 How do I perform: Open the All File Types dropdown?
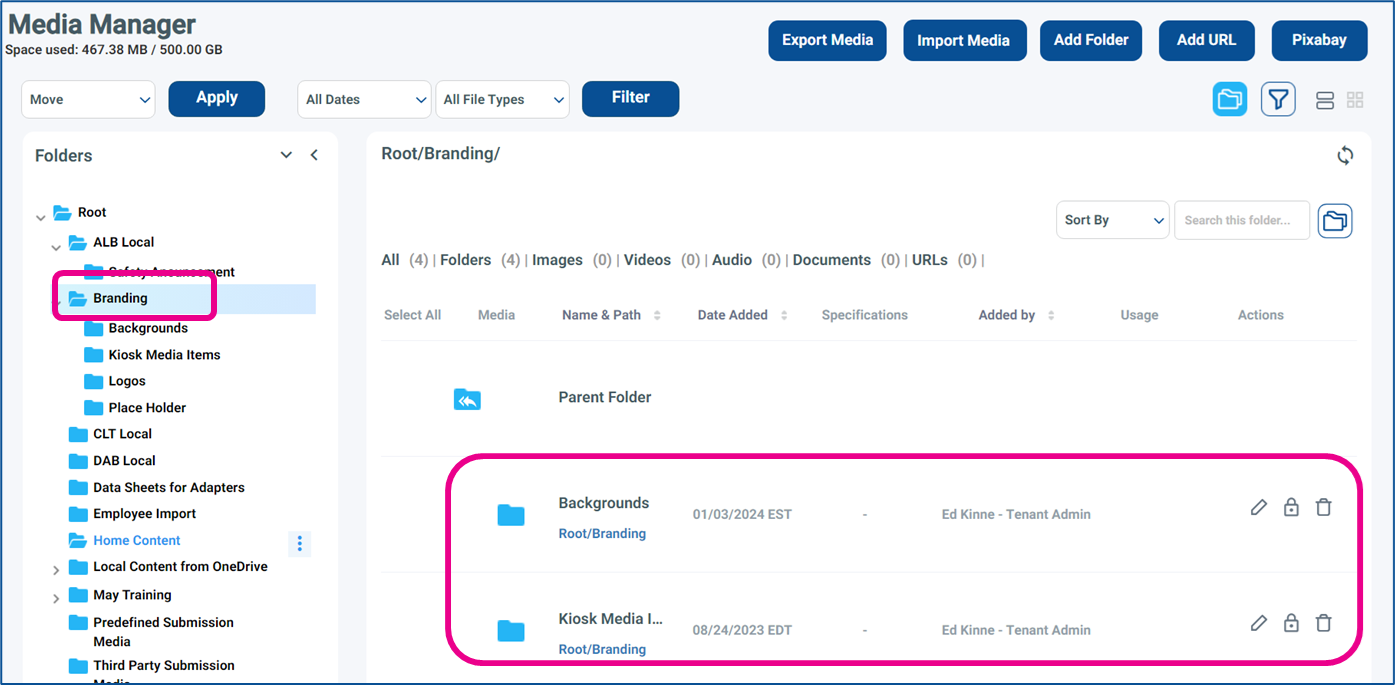tap(502, 99)
